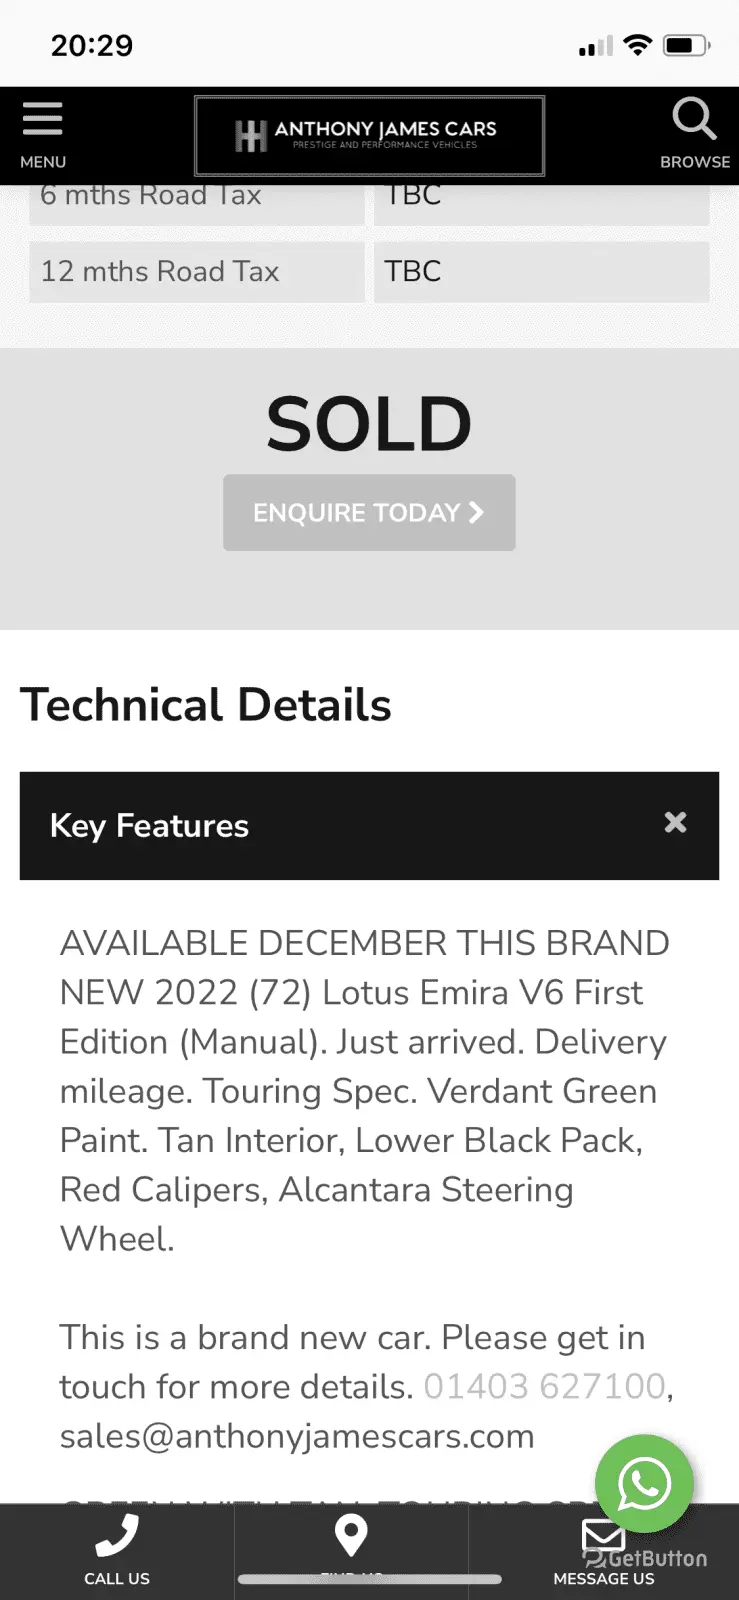
Task: Close Key Features using the X icon
Action: (x=676, y=823)
